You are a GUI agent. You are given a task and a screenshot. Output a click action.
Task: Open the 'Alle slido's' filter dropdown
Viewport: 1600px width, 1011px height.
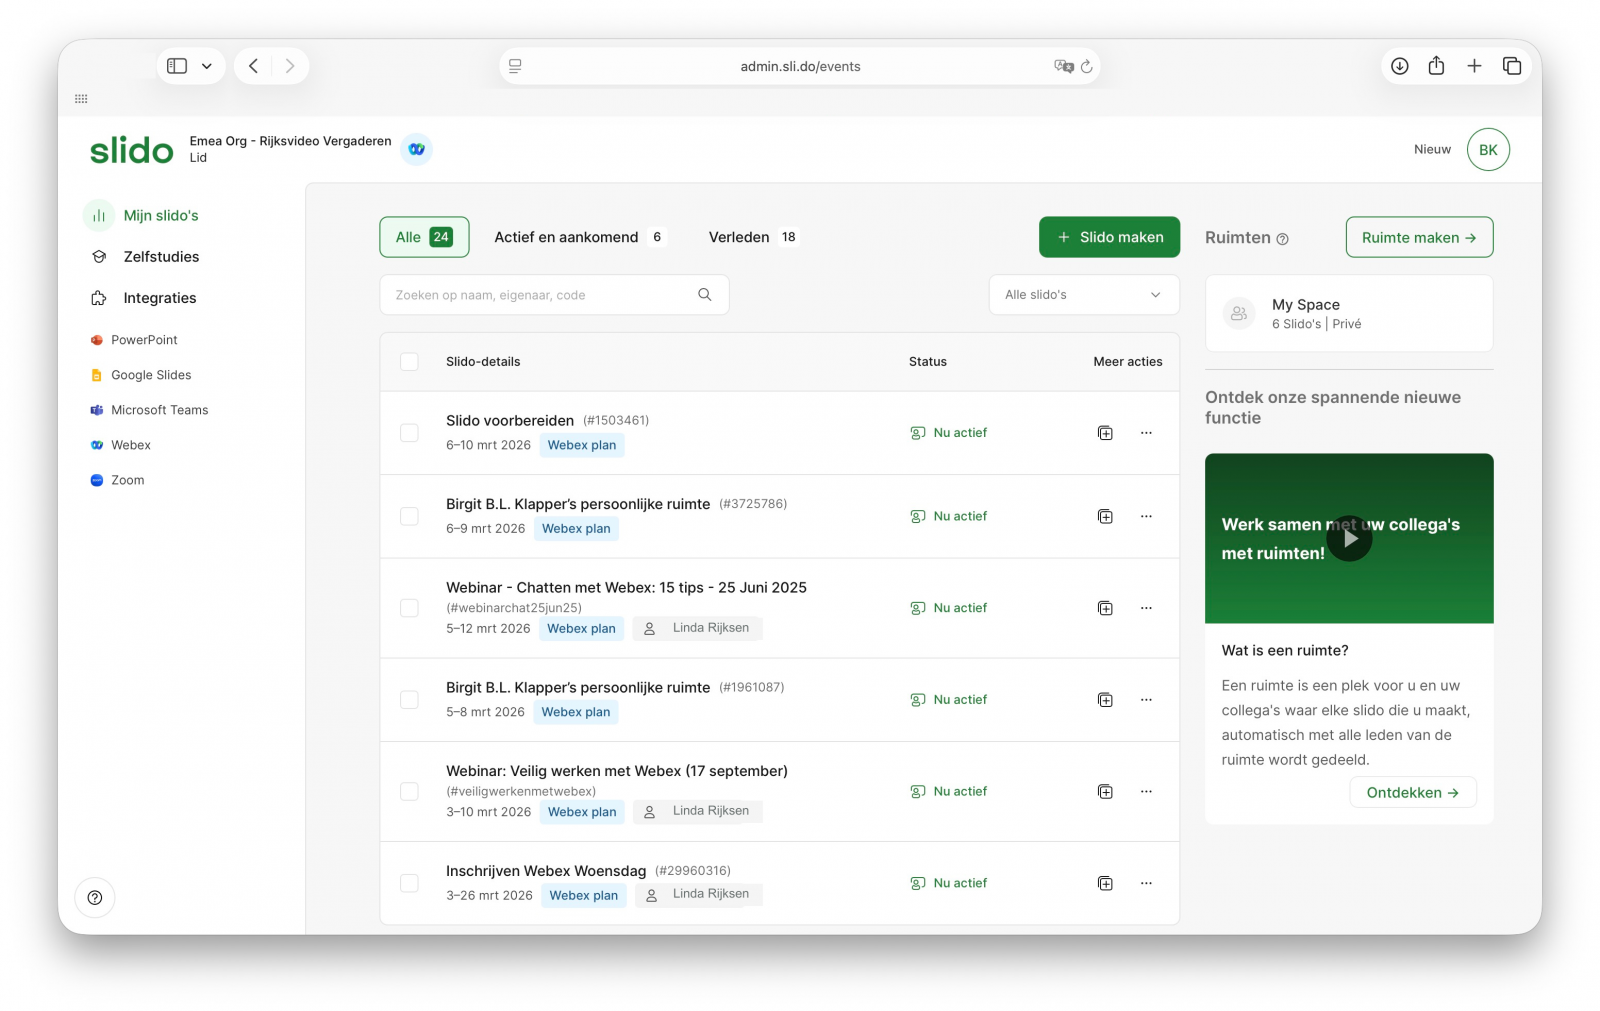click(x=1083, y=294)
